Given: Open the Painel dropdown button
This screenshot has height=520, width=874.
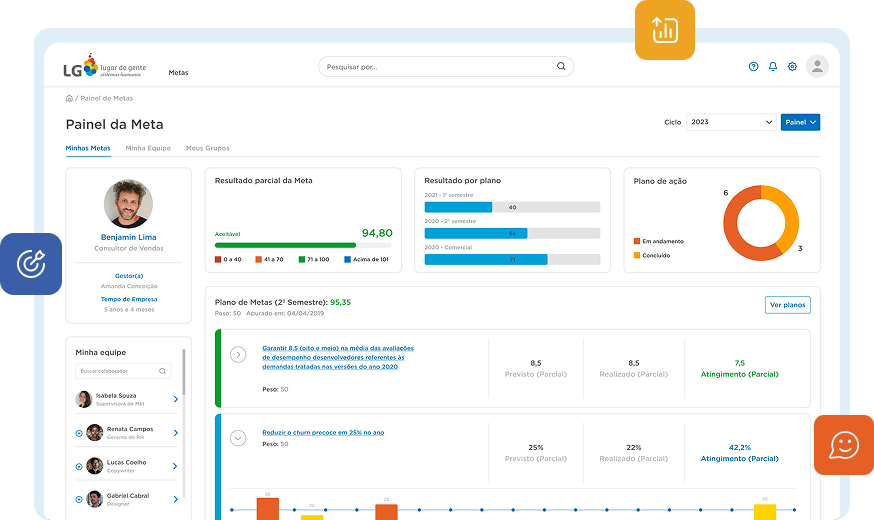Looking at the screenshot, I should pyautogui.click(x=800, y=122).
